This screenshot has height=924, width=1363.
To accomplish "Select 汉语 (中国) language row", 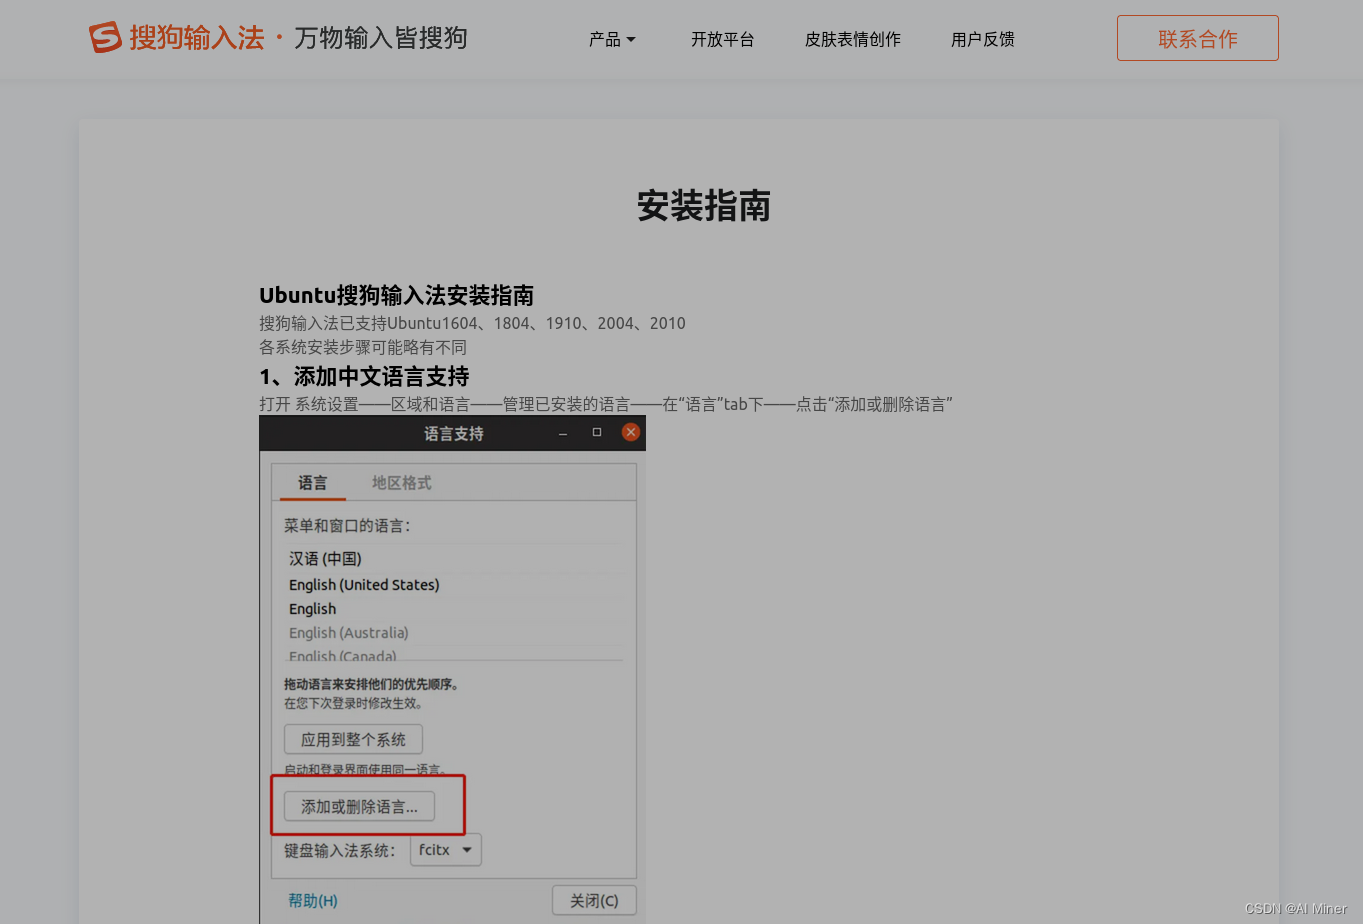I will (453, 559).
